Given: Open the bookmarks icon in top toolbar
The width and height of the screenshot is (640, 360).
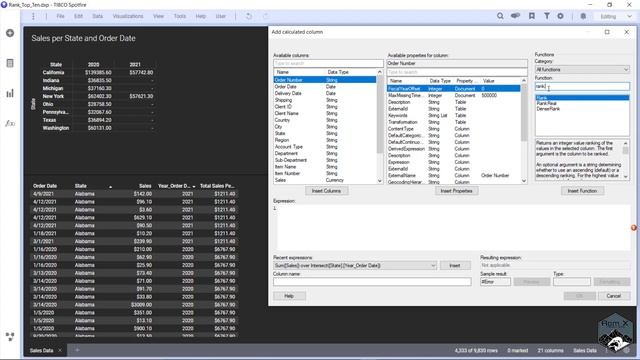Looking at the screenshot, I should (x=531, y=16).
